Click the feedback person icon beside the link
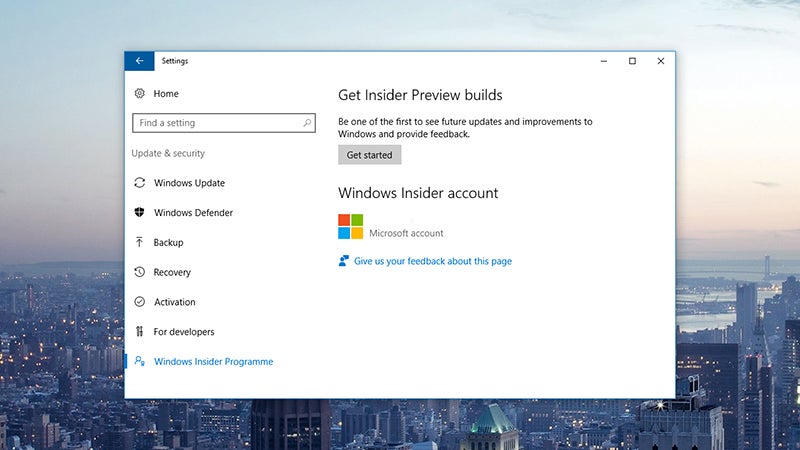Viewport: 800px width, 450px height. coord(343,261)
